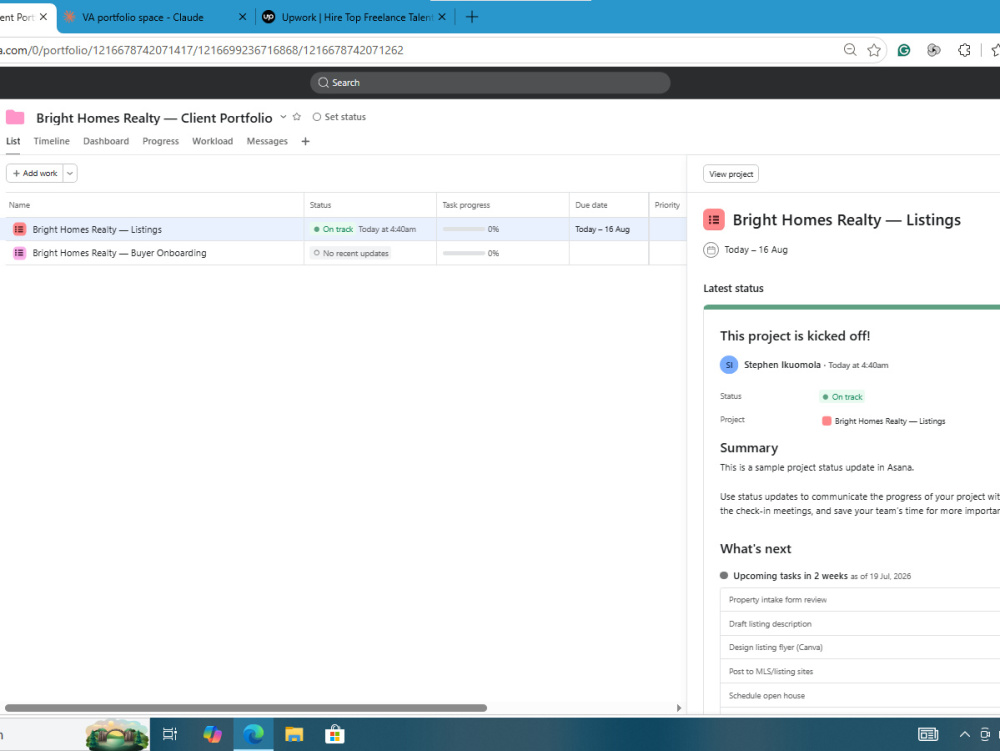Click Listings task progress bar
Screen dimensions: 1000x751
pyautogui.click(x=464, y=229)
